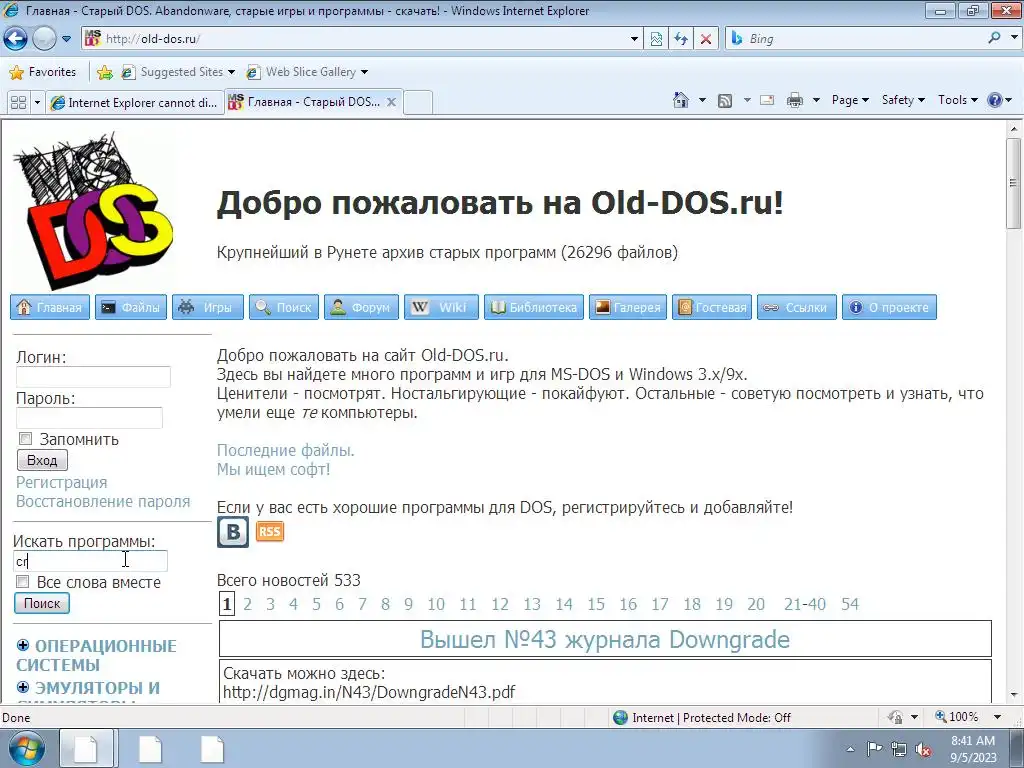Click the RSS Feeds toolbar icon
The image size is (1024, 768).
[725, 100]
